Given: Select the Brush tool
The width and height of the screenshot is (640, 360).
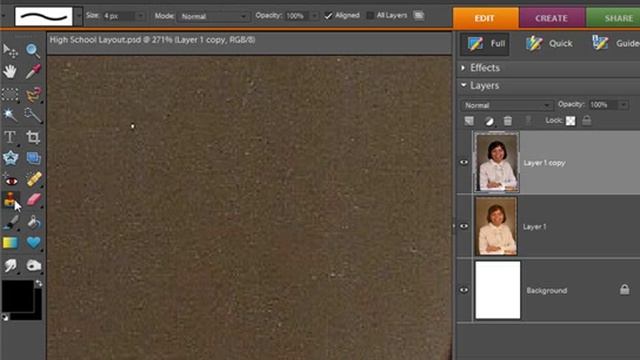Looking at the screenshot, I should coord(10,222).
